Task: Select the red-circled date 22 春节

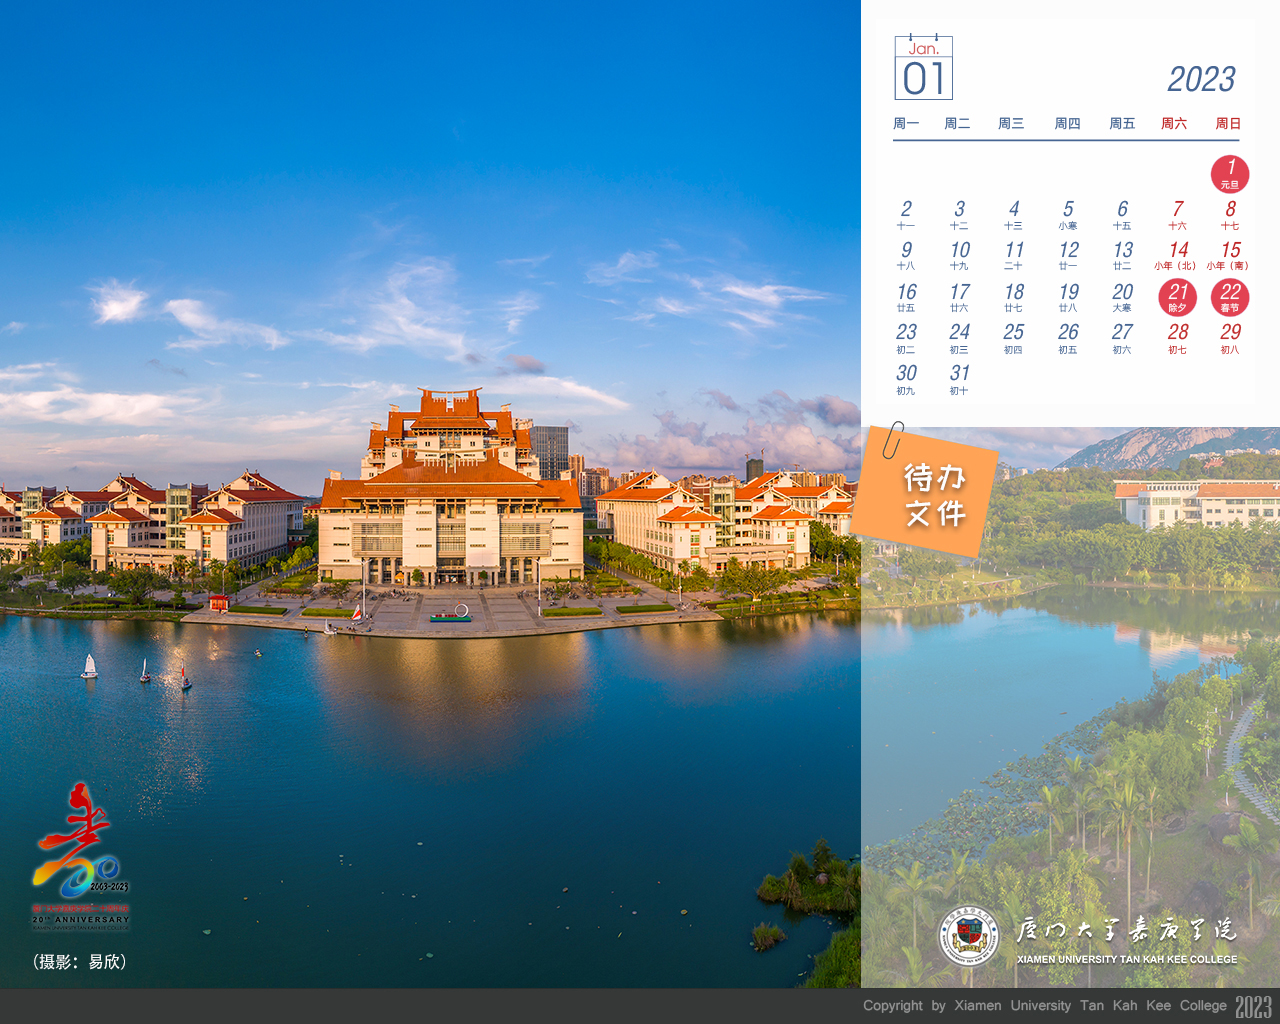Action: 1230,297
